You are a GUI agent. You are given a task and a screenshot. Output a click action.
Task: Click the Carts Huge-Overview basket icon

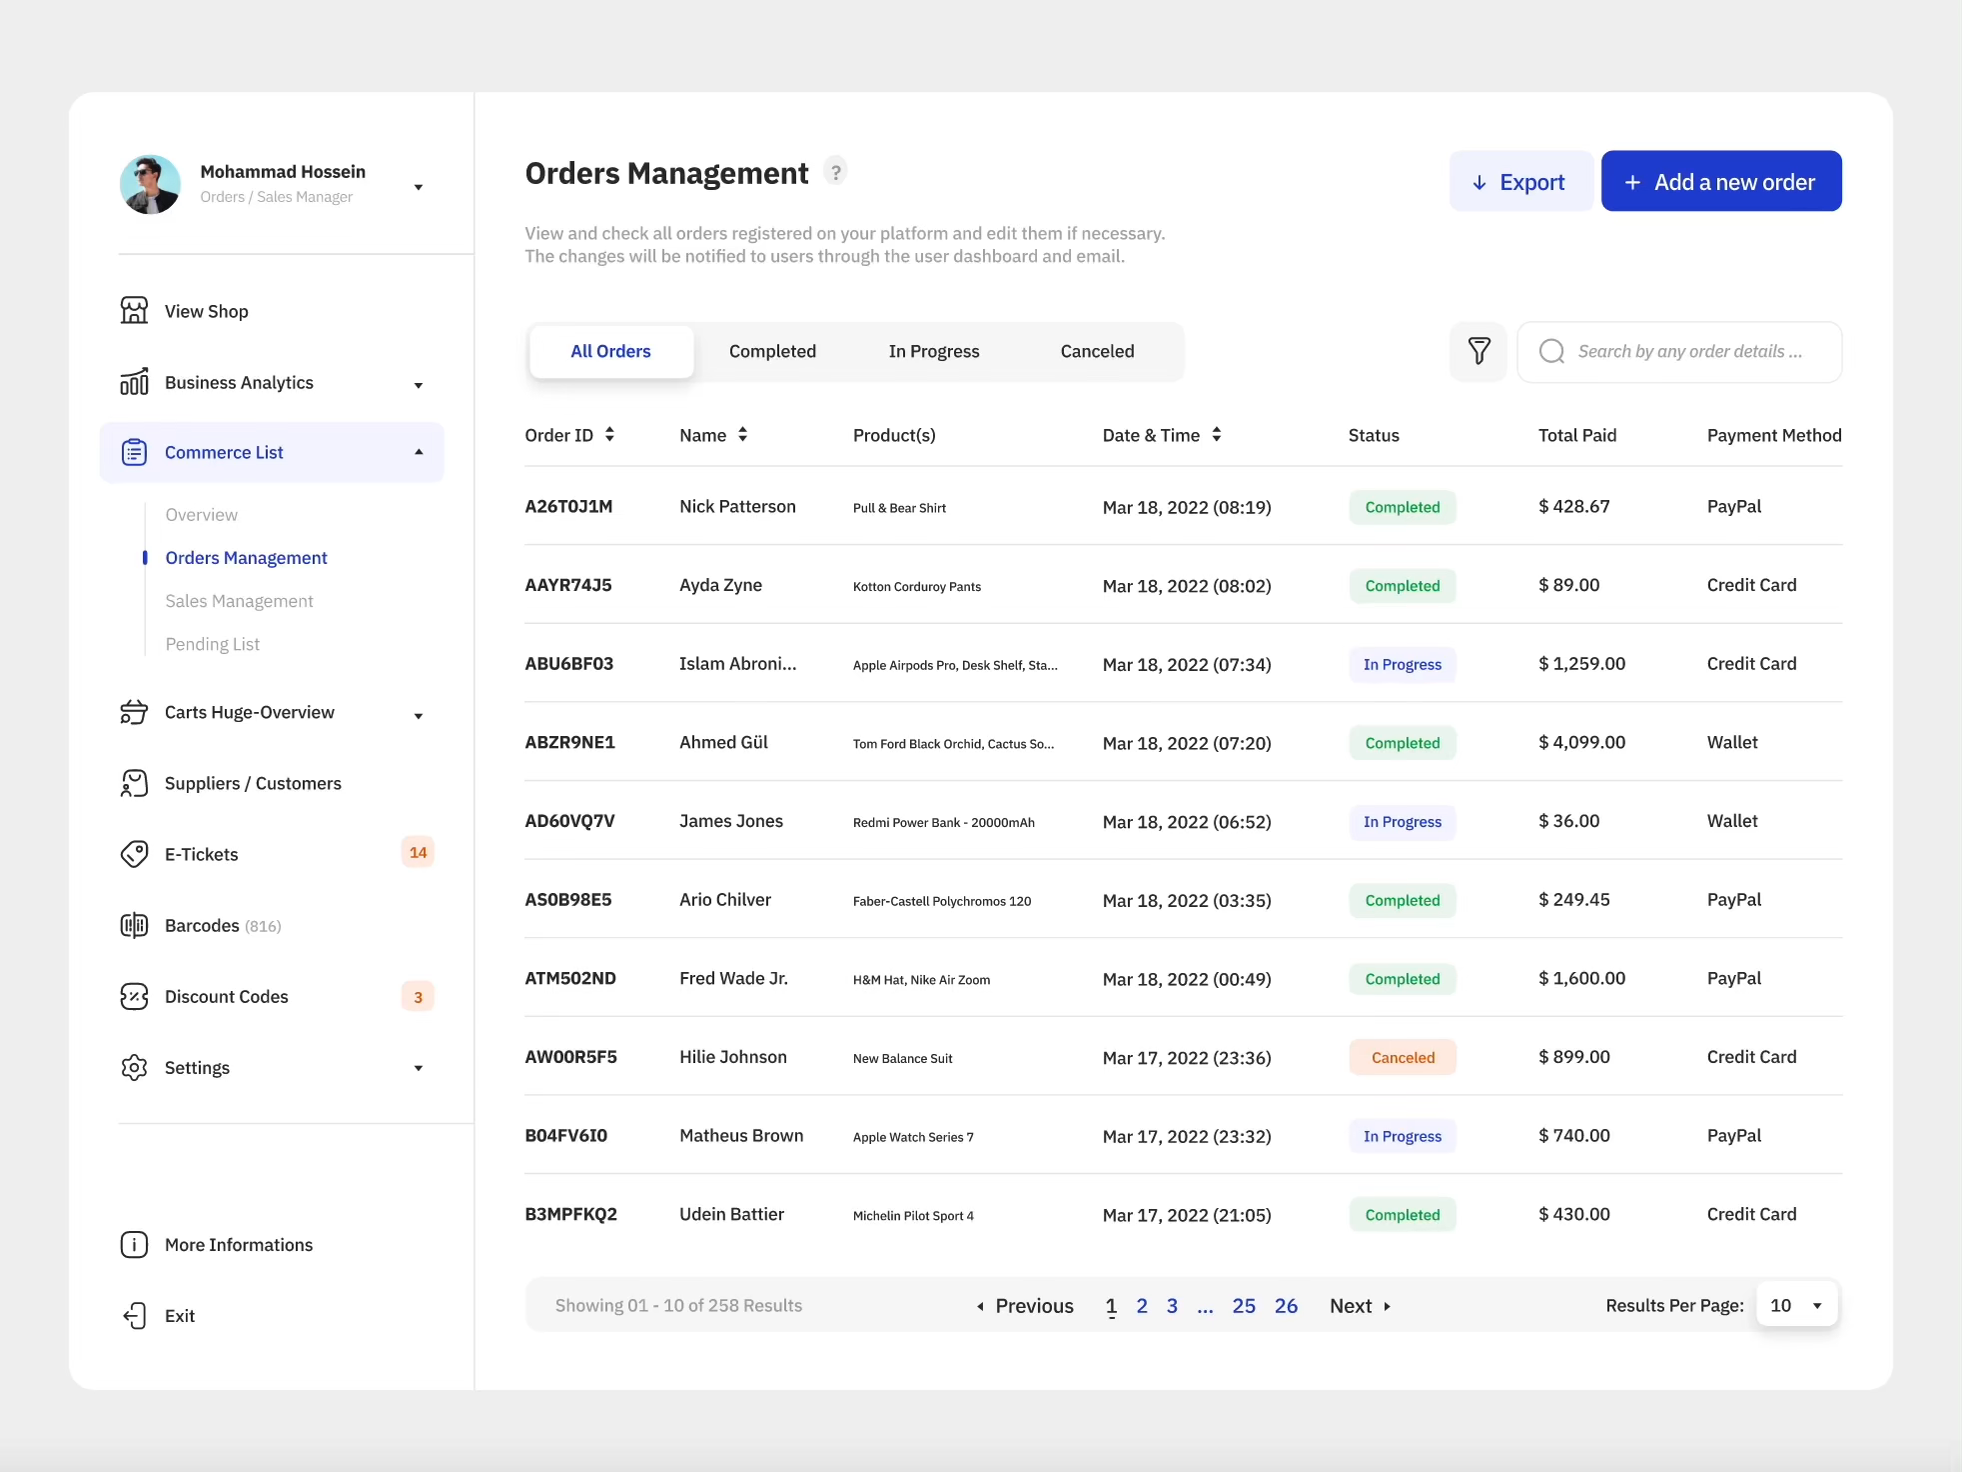tap(134, 712)
